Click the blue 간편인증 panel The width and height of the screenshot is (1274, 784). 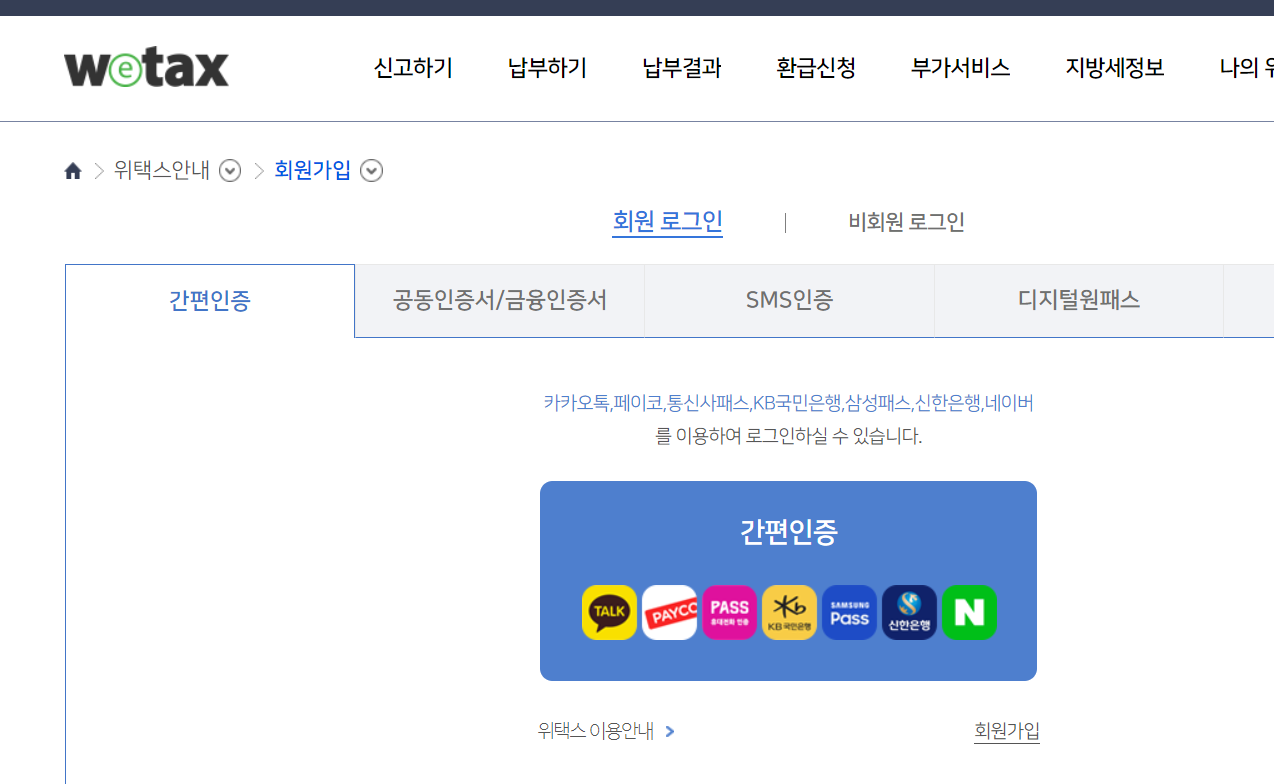click(788, 532)
